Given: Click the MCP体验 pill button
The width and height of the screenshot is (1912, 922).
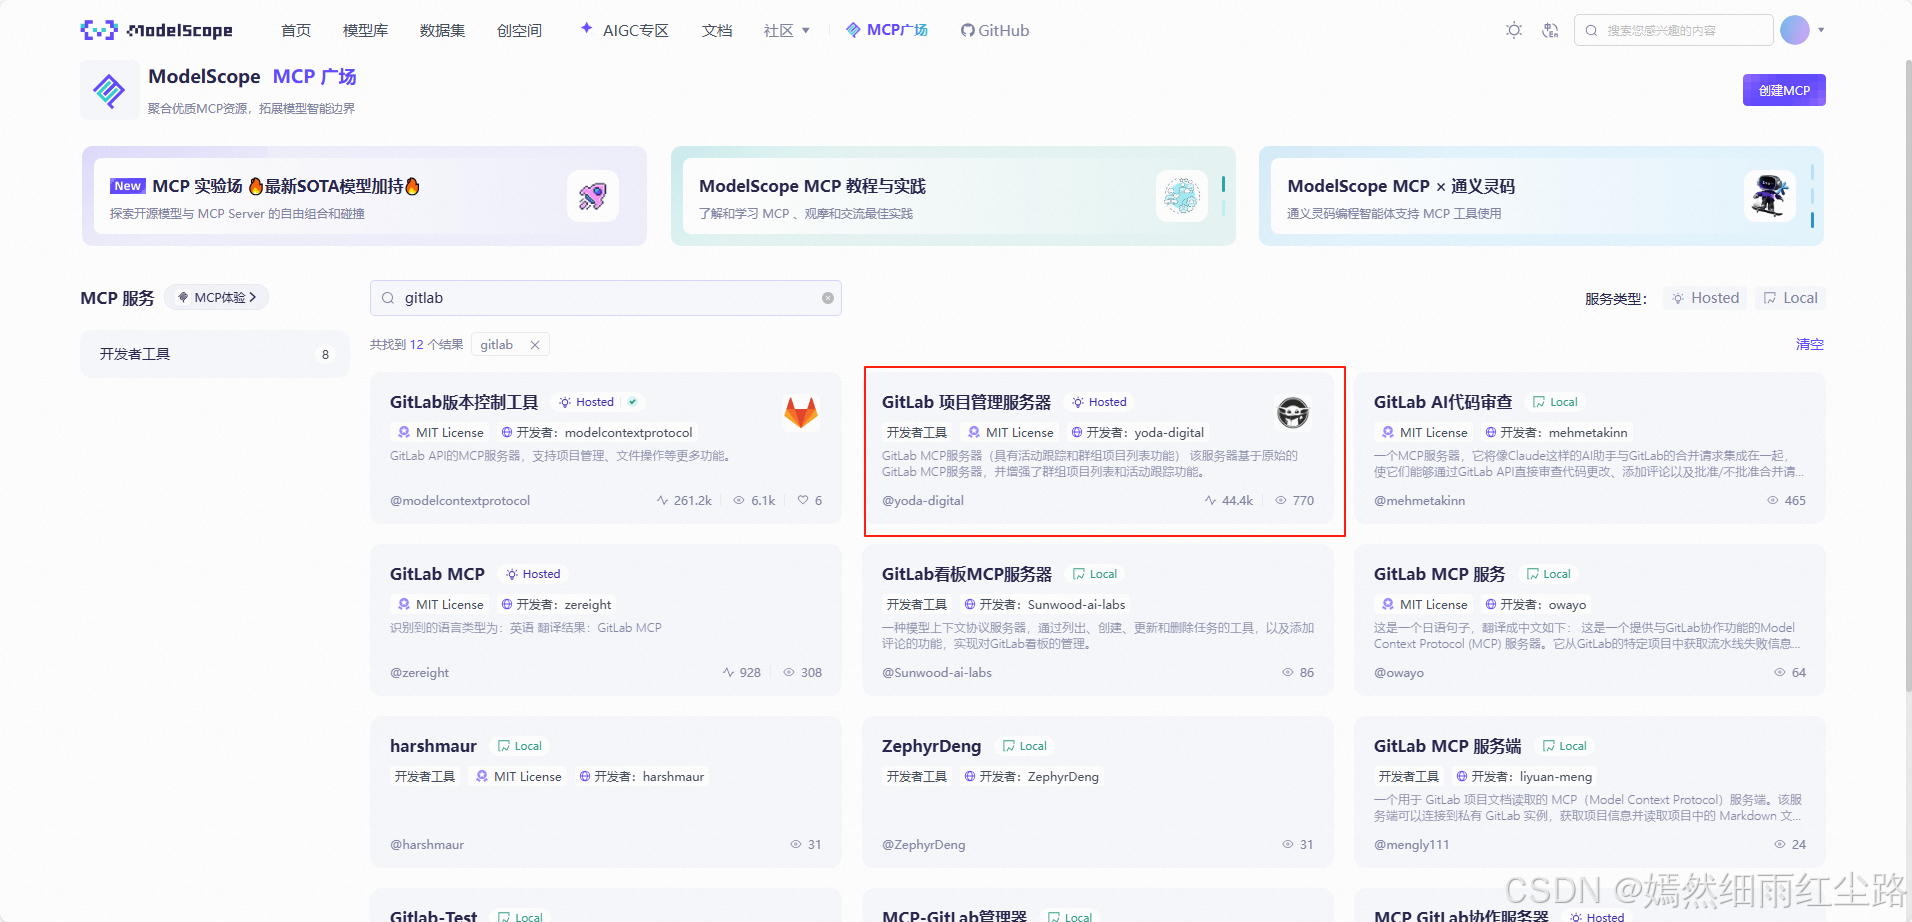Looking at the screenshot, I should click(x=217, y=297).
